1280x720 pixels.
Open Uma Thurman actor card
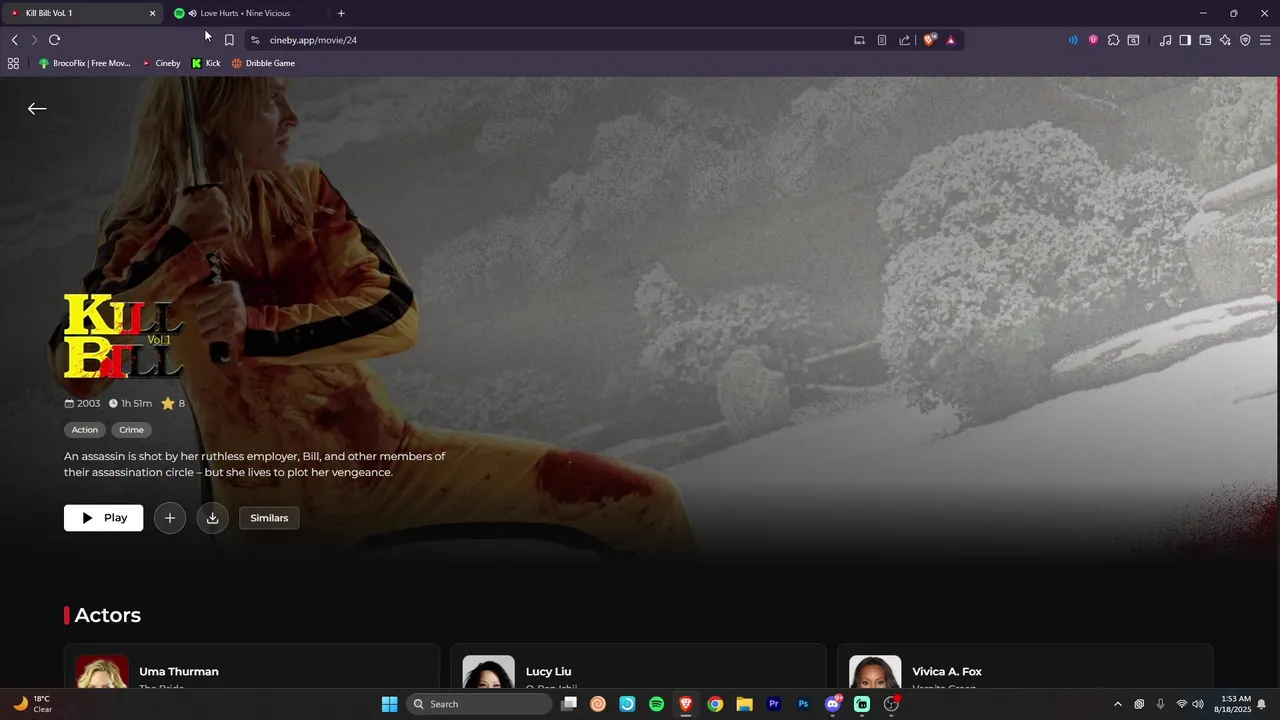click(251, 667)
